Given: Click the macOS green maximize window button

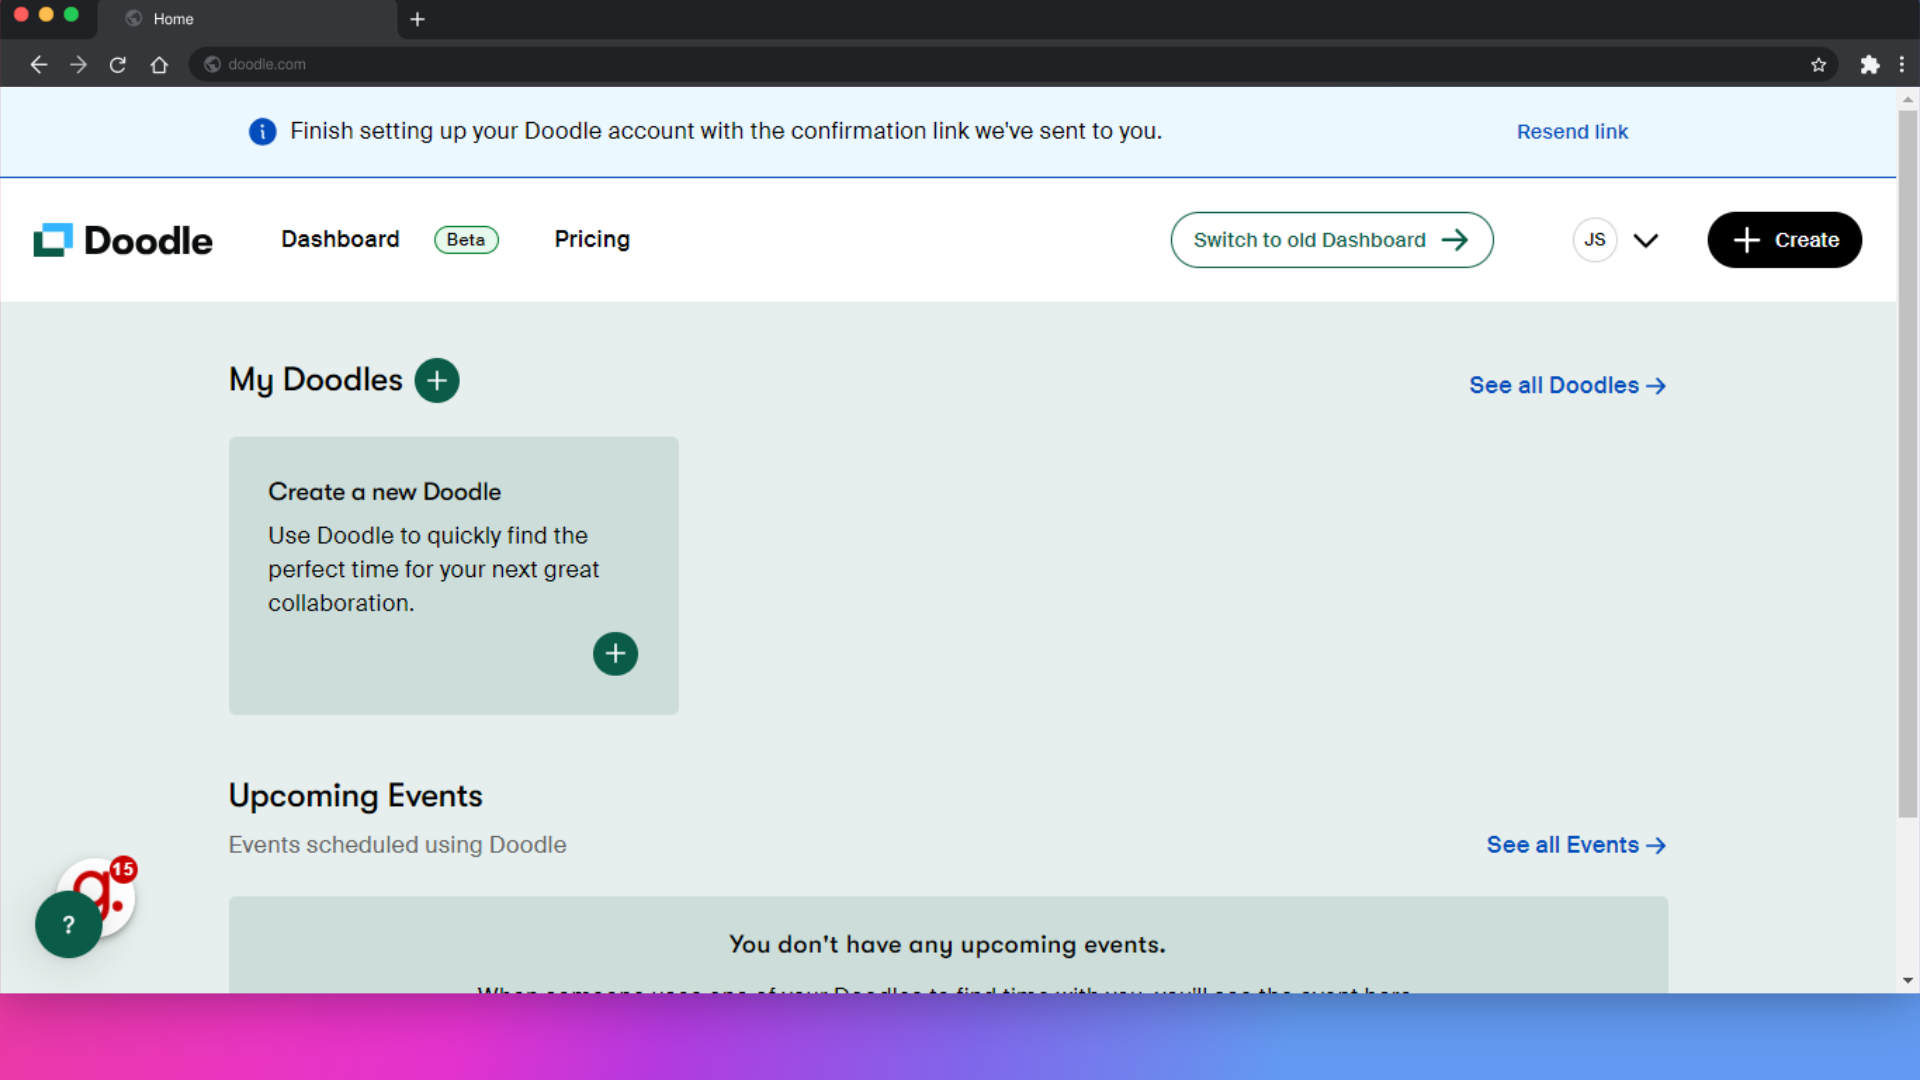Looking at the screenshot, I should [x=71, y=15].
